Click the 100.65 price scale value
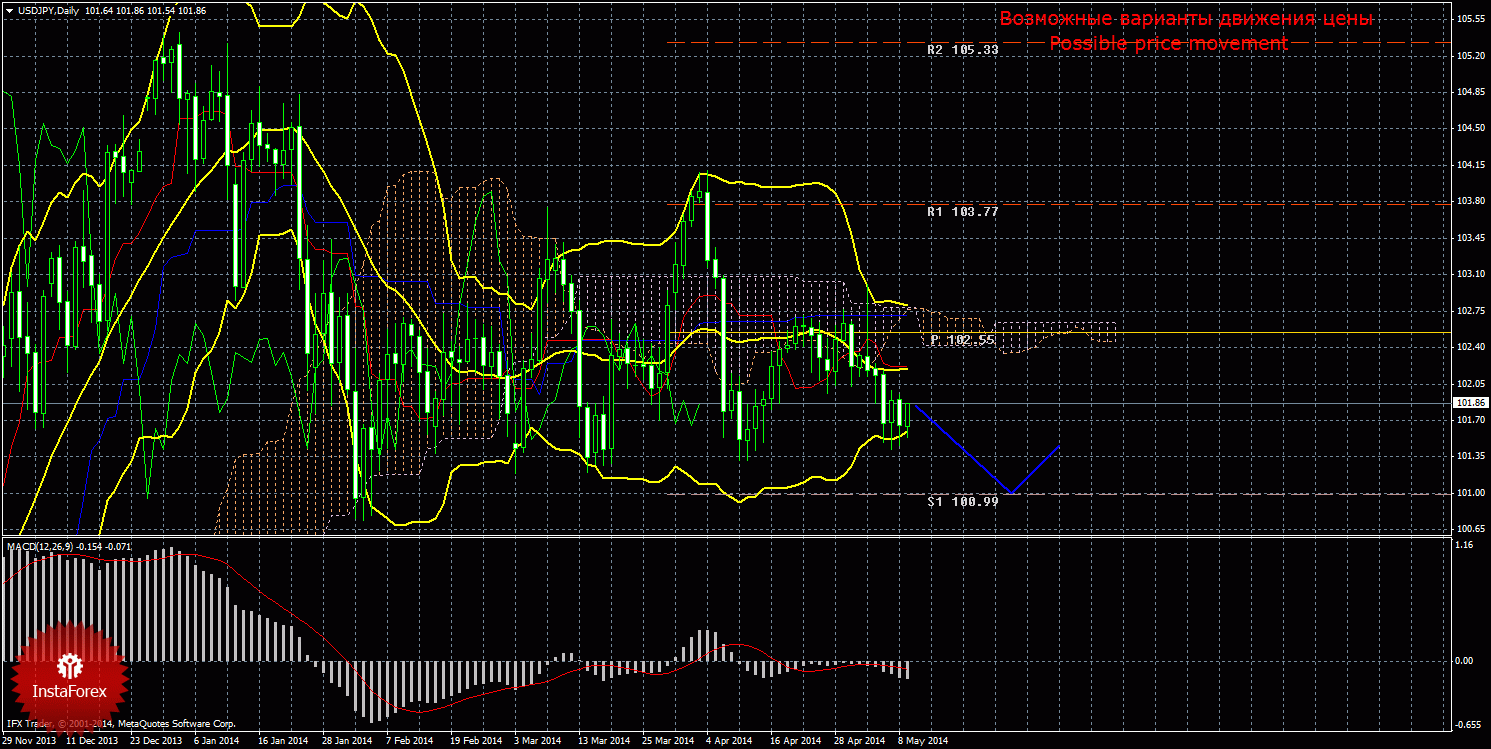Viewport: 1491px width, 749px height. (x=1469, y=529)
